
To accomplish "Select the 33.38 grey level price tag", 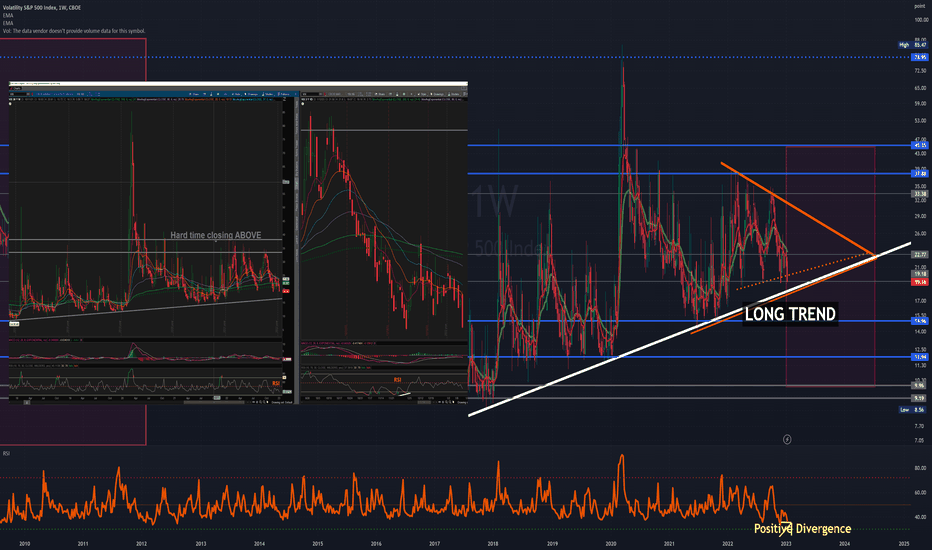I will coord(920,194).
